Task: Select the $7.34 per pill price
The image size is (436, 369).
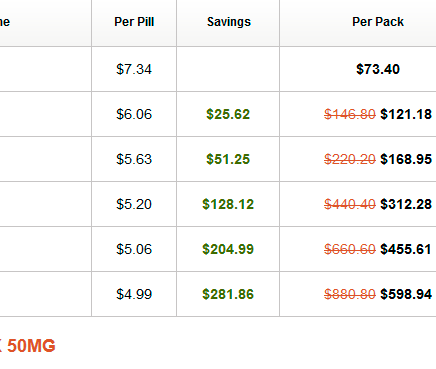Action: click(x=134, y=69)
